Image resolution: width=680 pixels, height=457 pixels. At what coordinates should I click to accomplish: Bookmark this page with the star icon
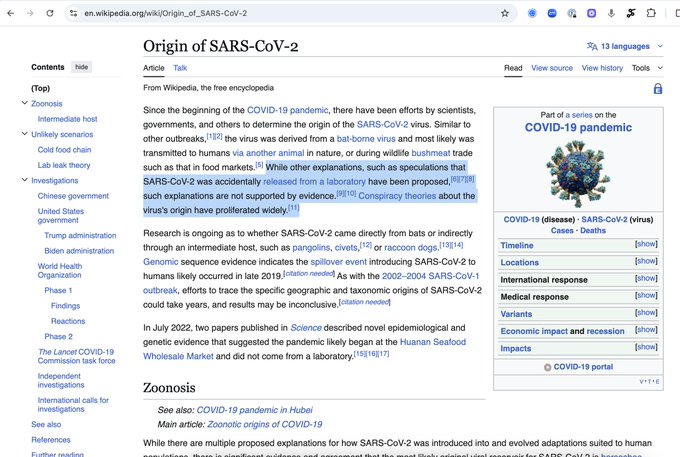505,13
